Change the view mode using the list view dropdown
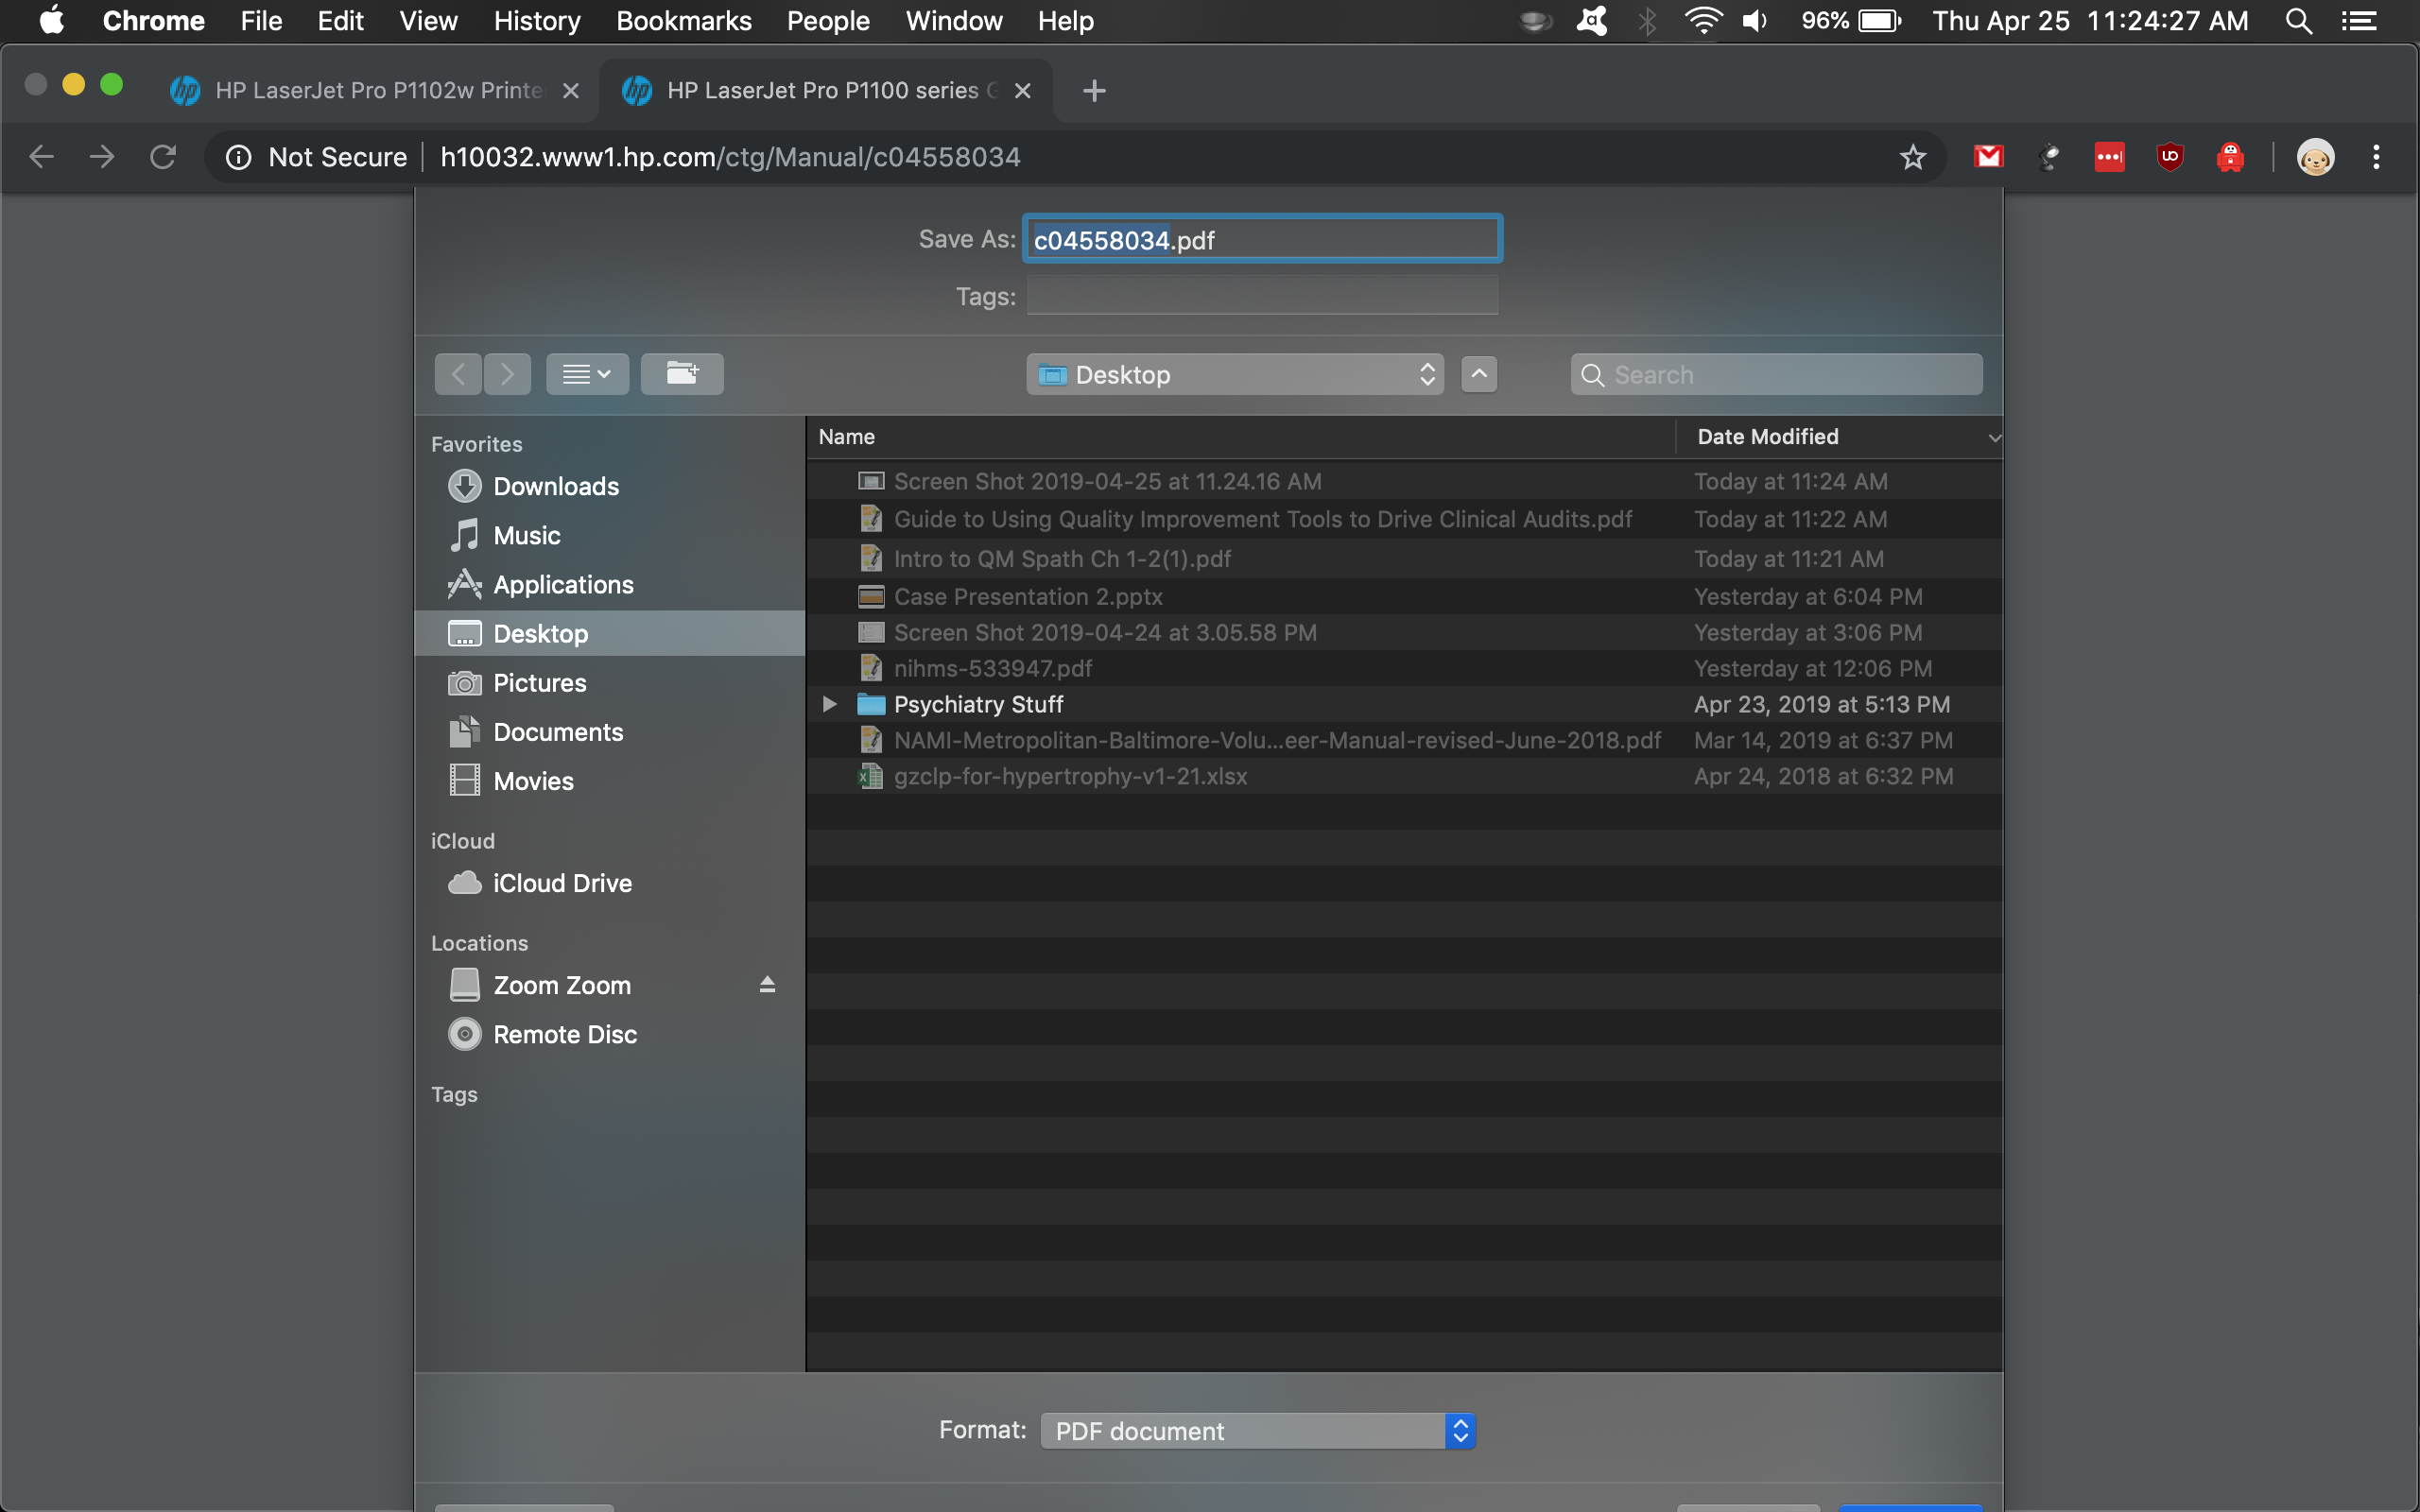Screen dimensions: 2420x1512 [x=587, y=374]
